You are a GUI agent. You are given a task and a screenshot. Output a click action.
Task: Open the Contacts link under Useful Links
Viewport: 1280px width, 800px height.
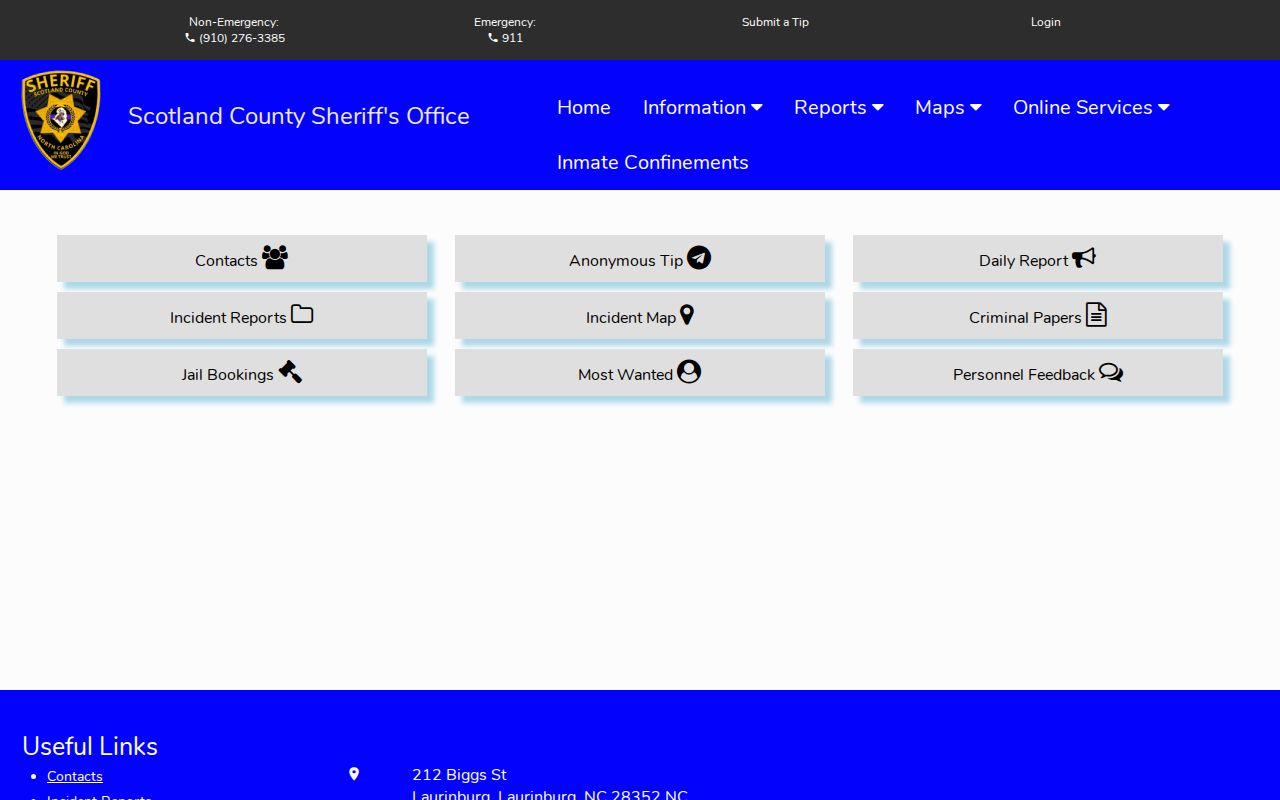[75, 776]
